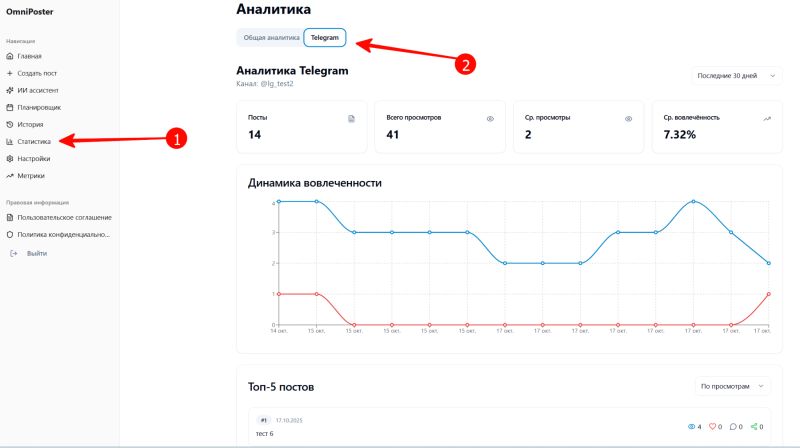800x448 pixels.
Task: Click the eye icon in Всего просмотров card
Action: click(x=490, y=118)
